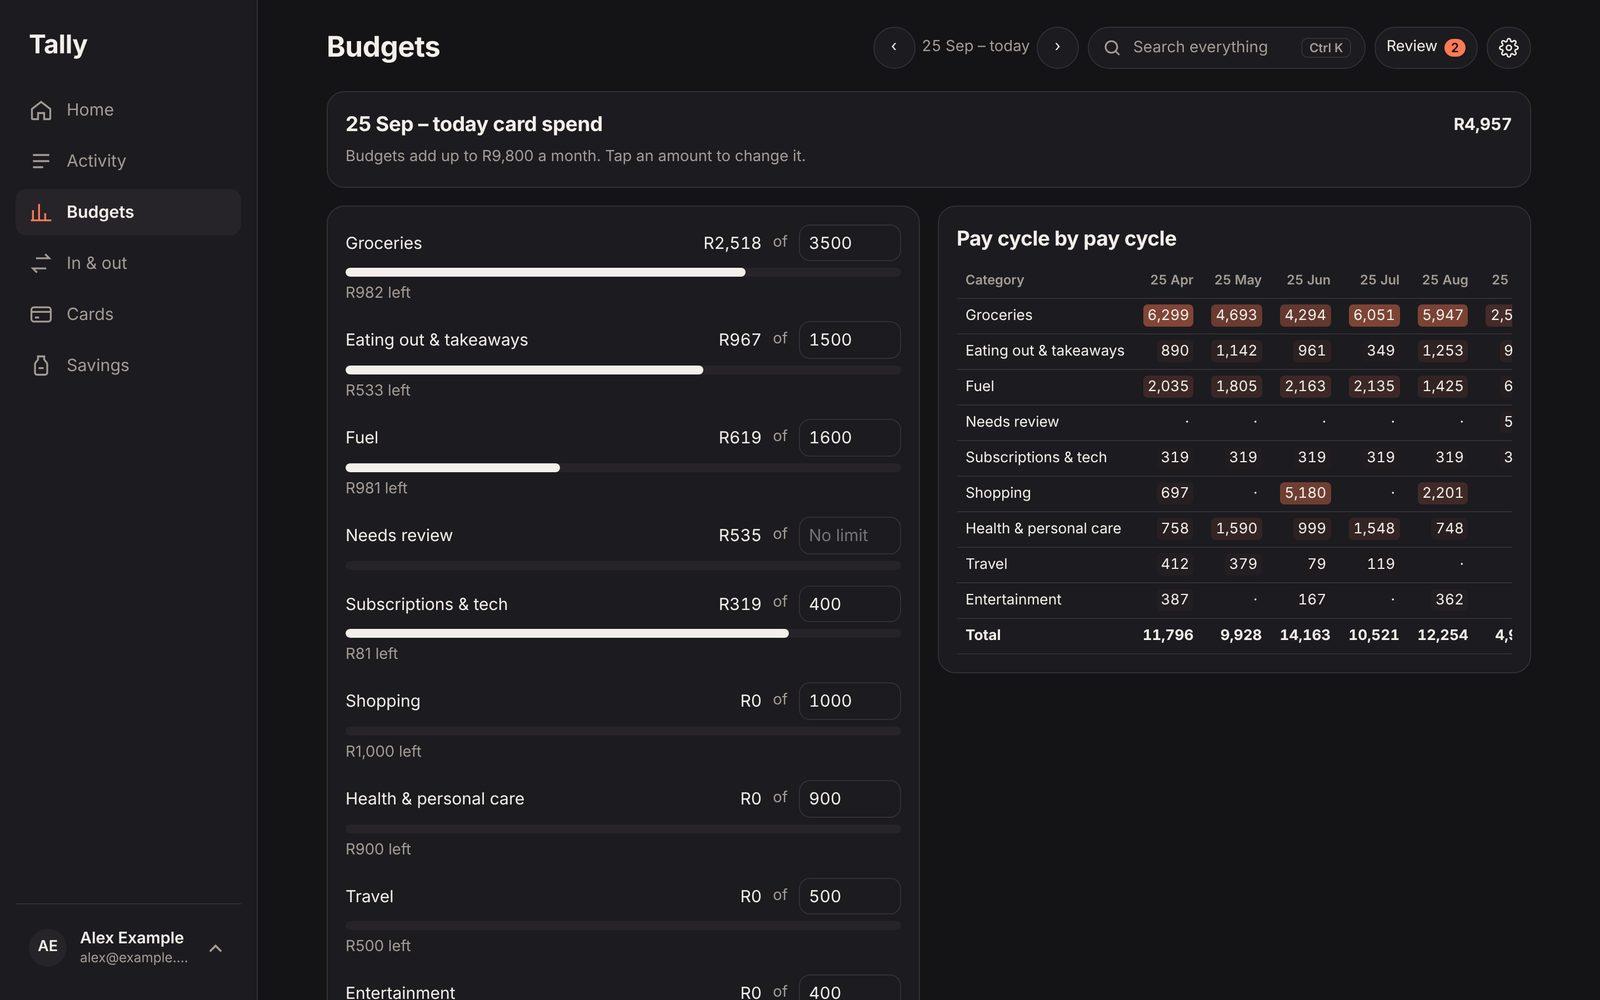Select the Budgets nav label

100,212
